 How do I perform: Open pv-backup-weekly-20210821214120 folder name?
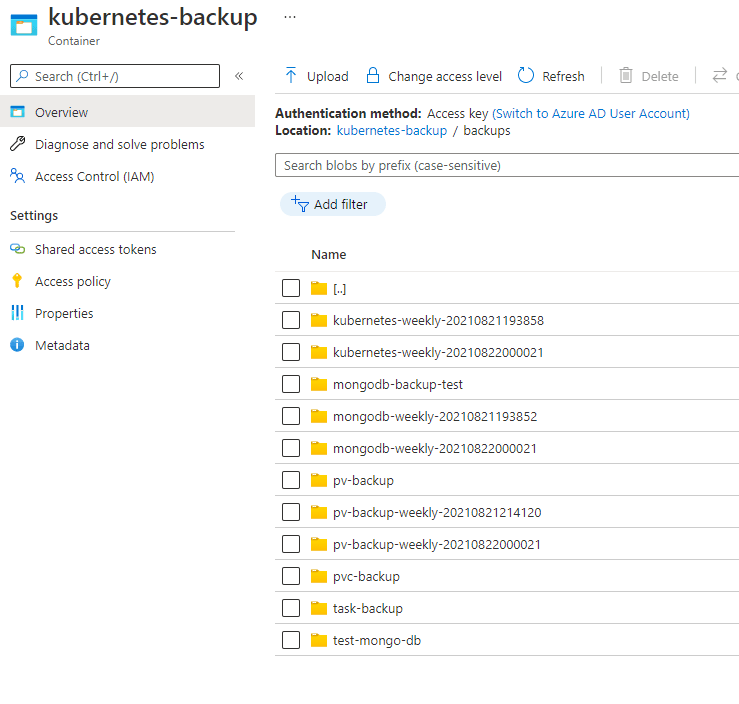click(x=437, y=512)
